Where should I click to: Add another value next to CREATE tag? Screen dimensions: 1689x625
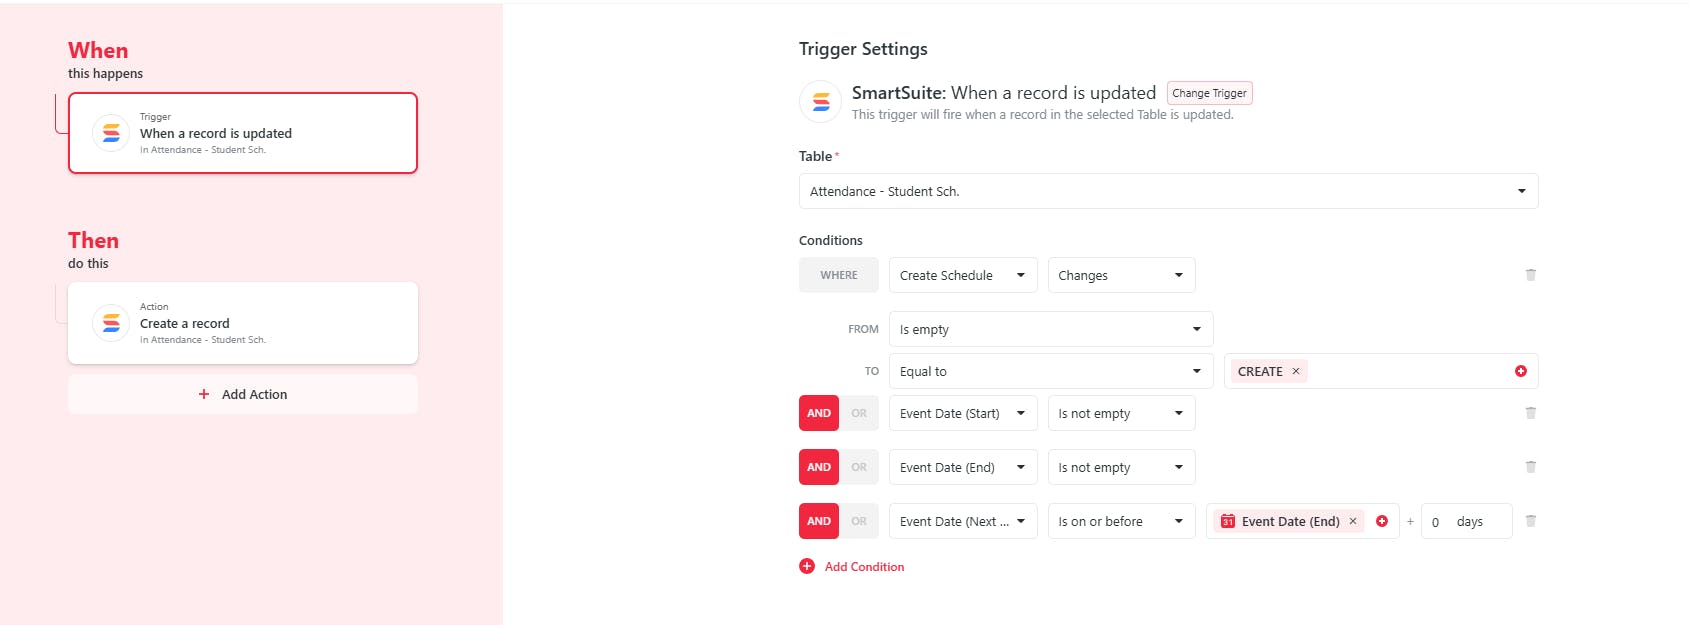1520,371
